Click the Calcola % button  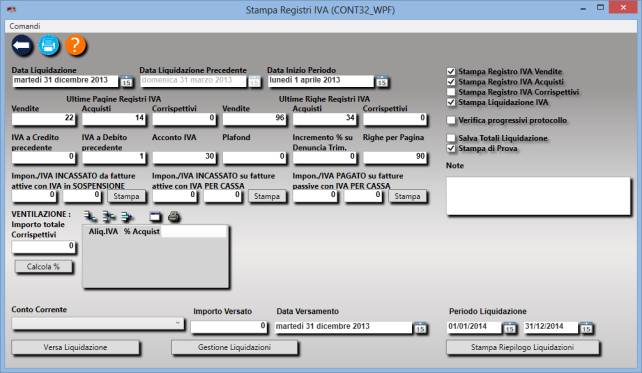click(x=43, y=267)
